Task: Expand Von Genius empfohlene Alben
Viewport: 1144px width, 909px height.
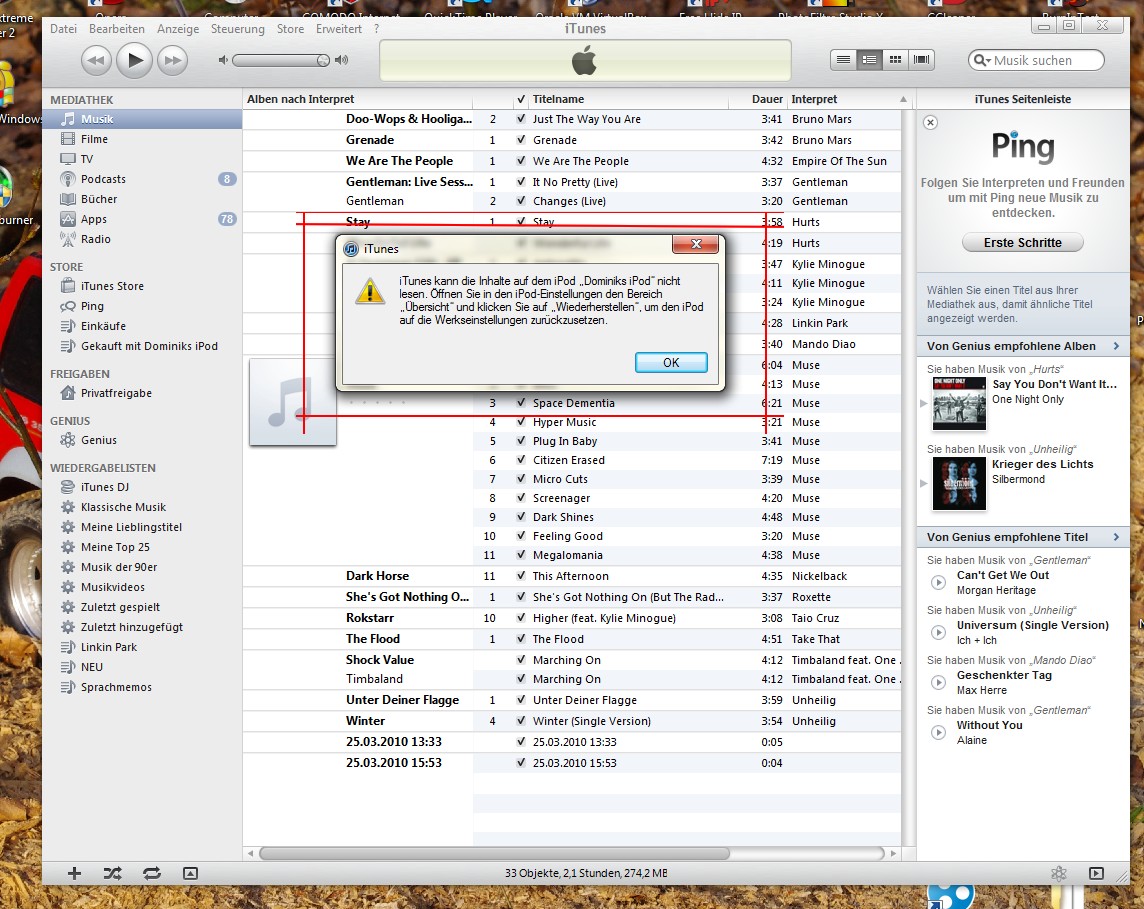Action: [x=1116, y=346]
